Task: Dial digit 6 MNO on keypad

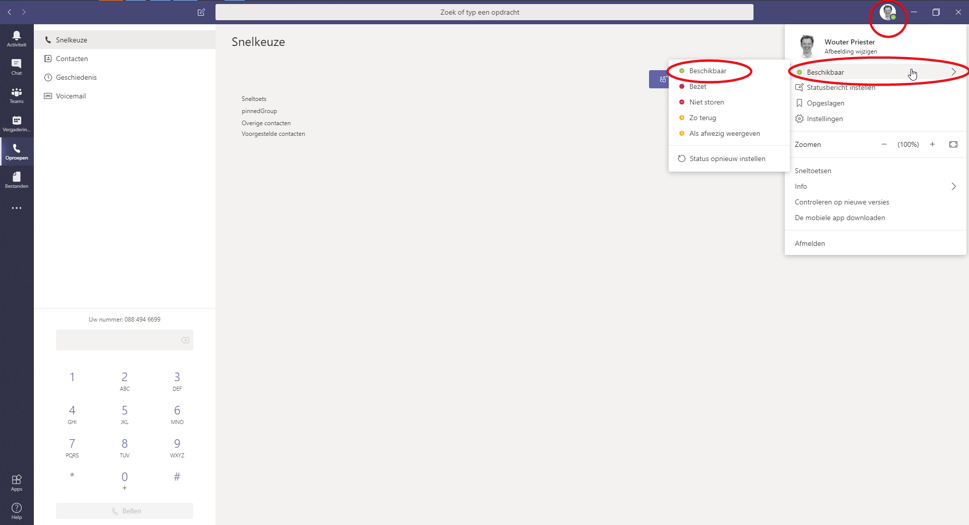Action: [177, 414]
